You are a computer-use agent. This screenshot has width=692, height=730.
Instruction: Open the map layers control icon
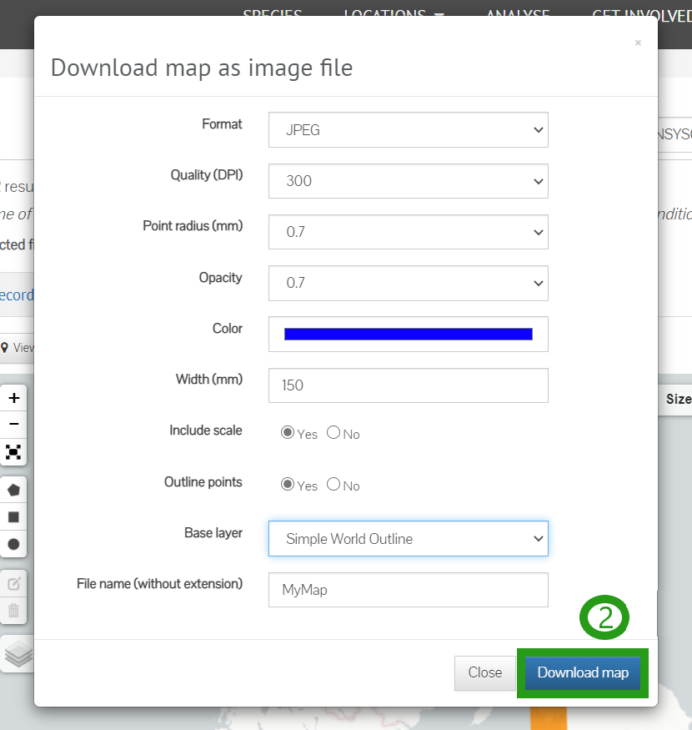pyautogui.click(x=19, y=654)
